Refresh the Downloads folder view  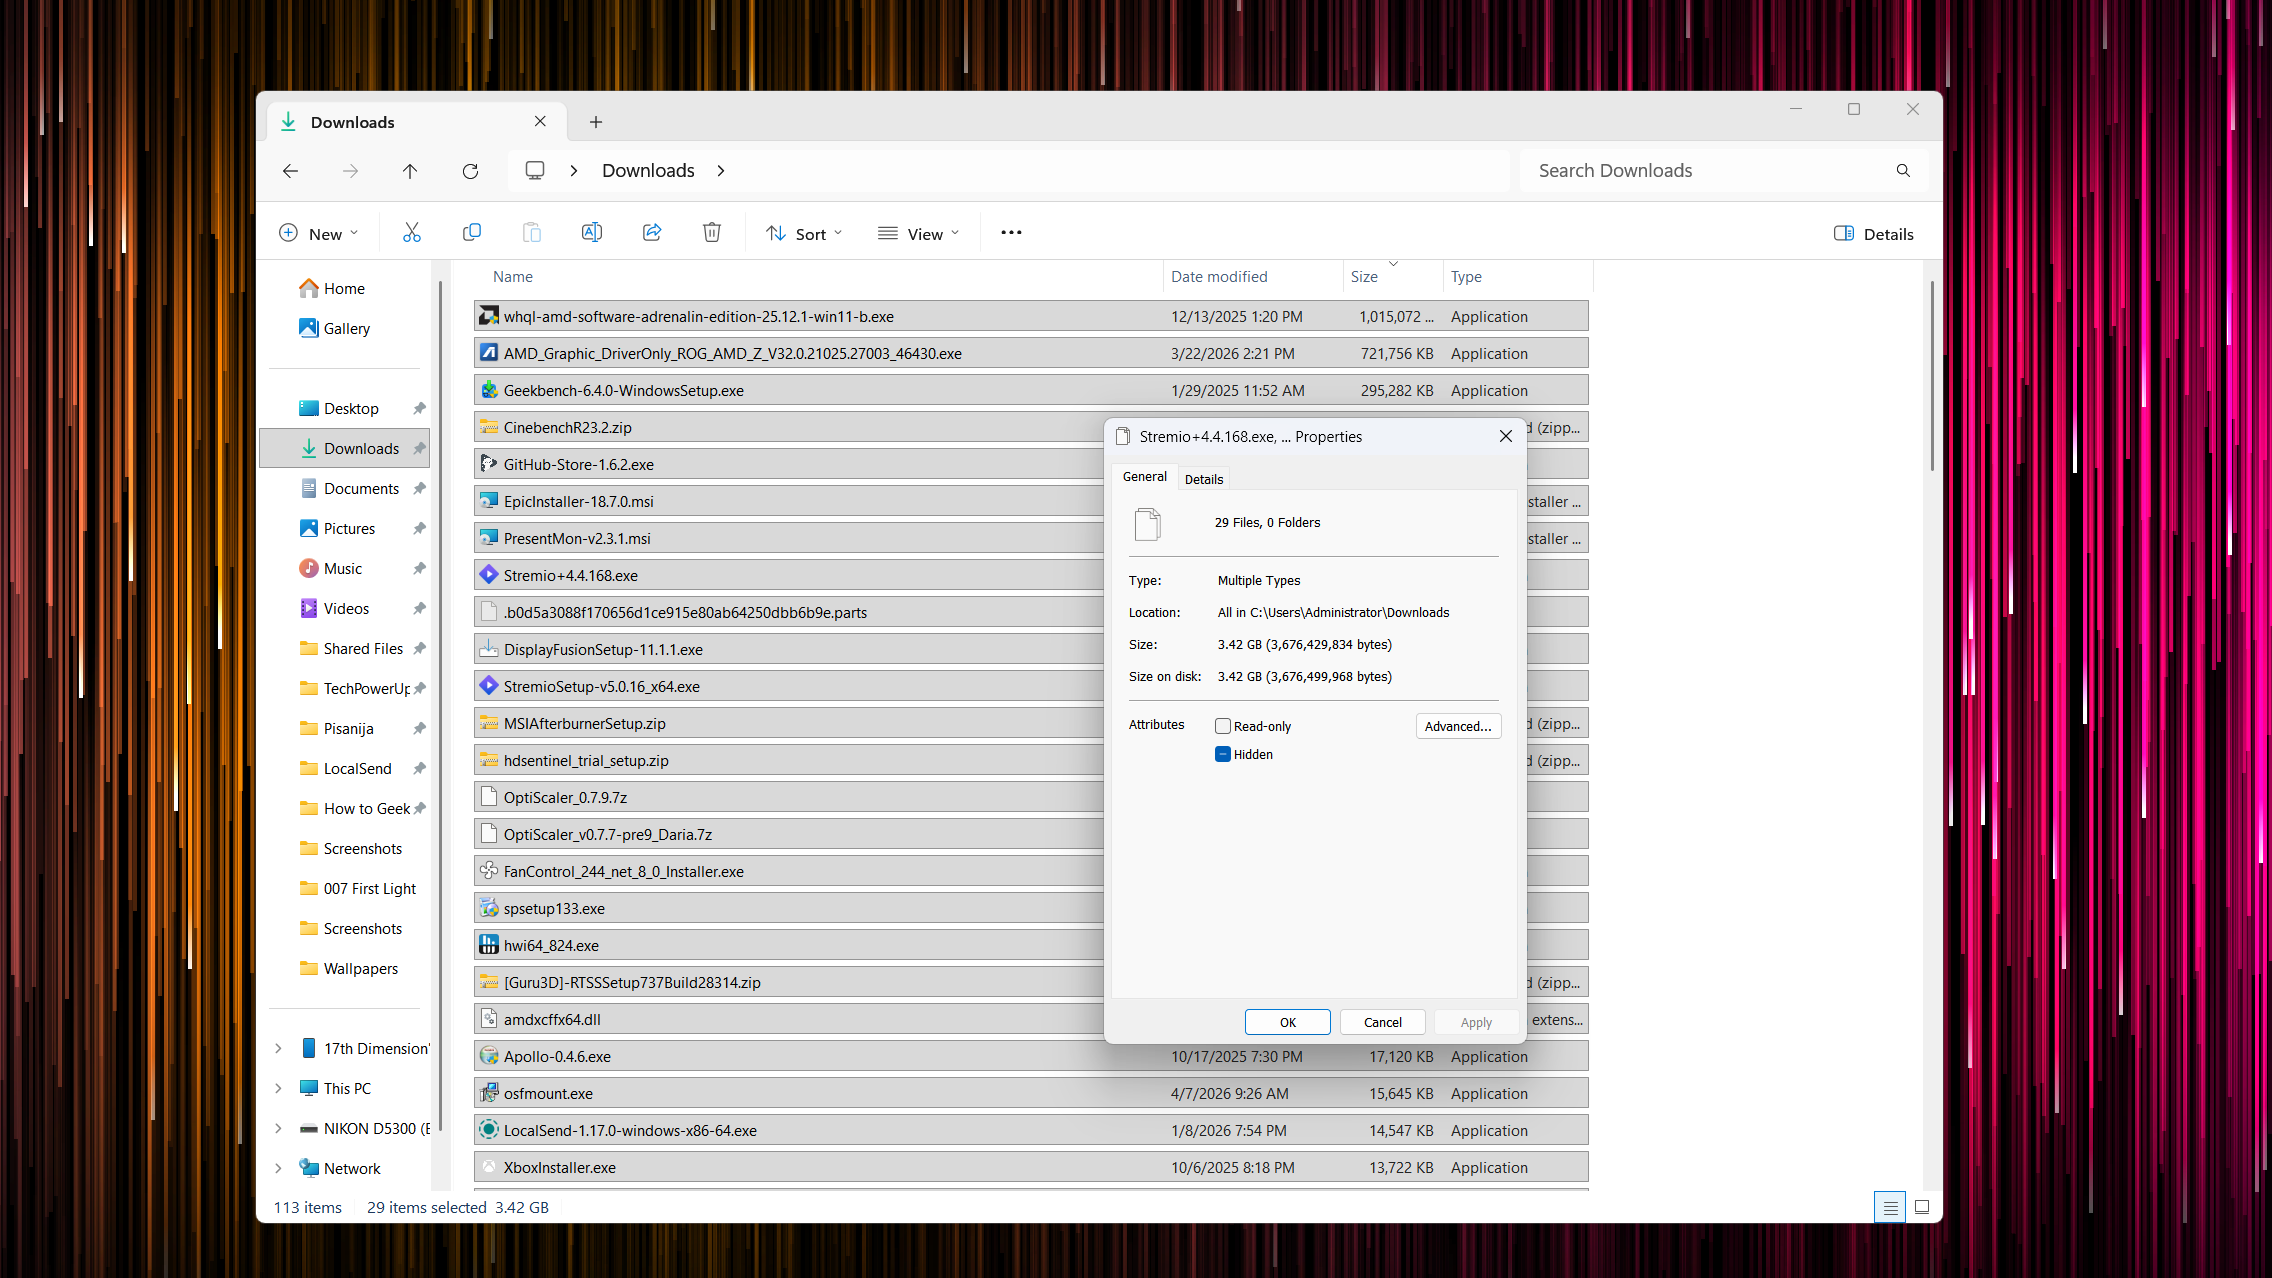coord(470,171)
